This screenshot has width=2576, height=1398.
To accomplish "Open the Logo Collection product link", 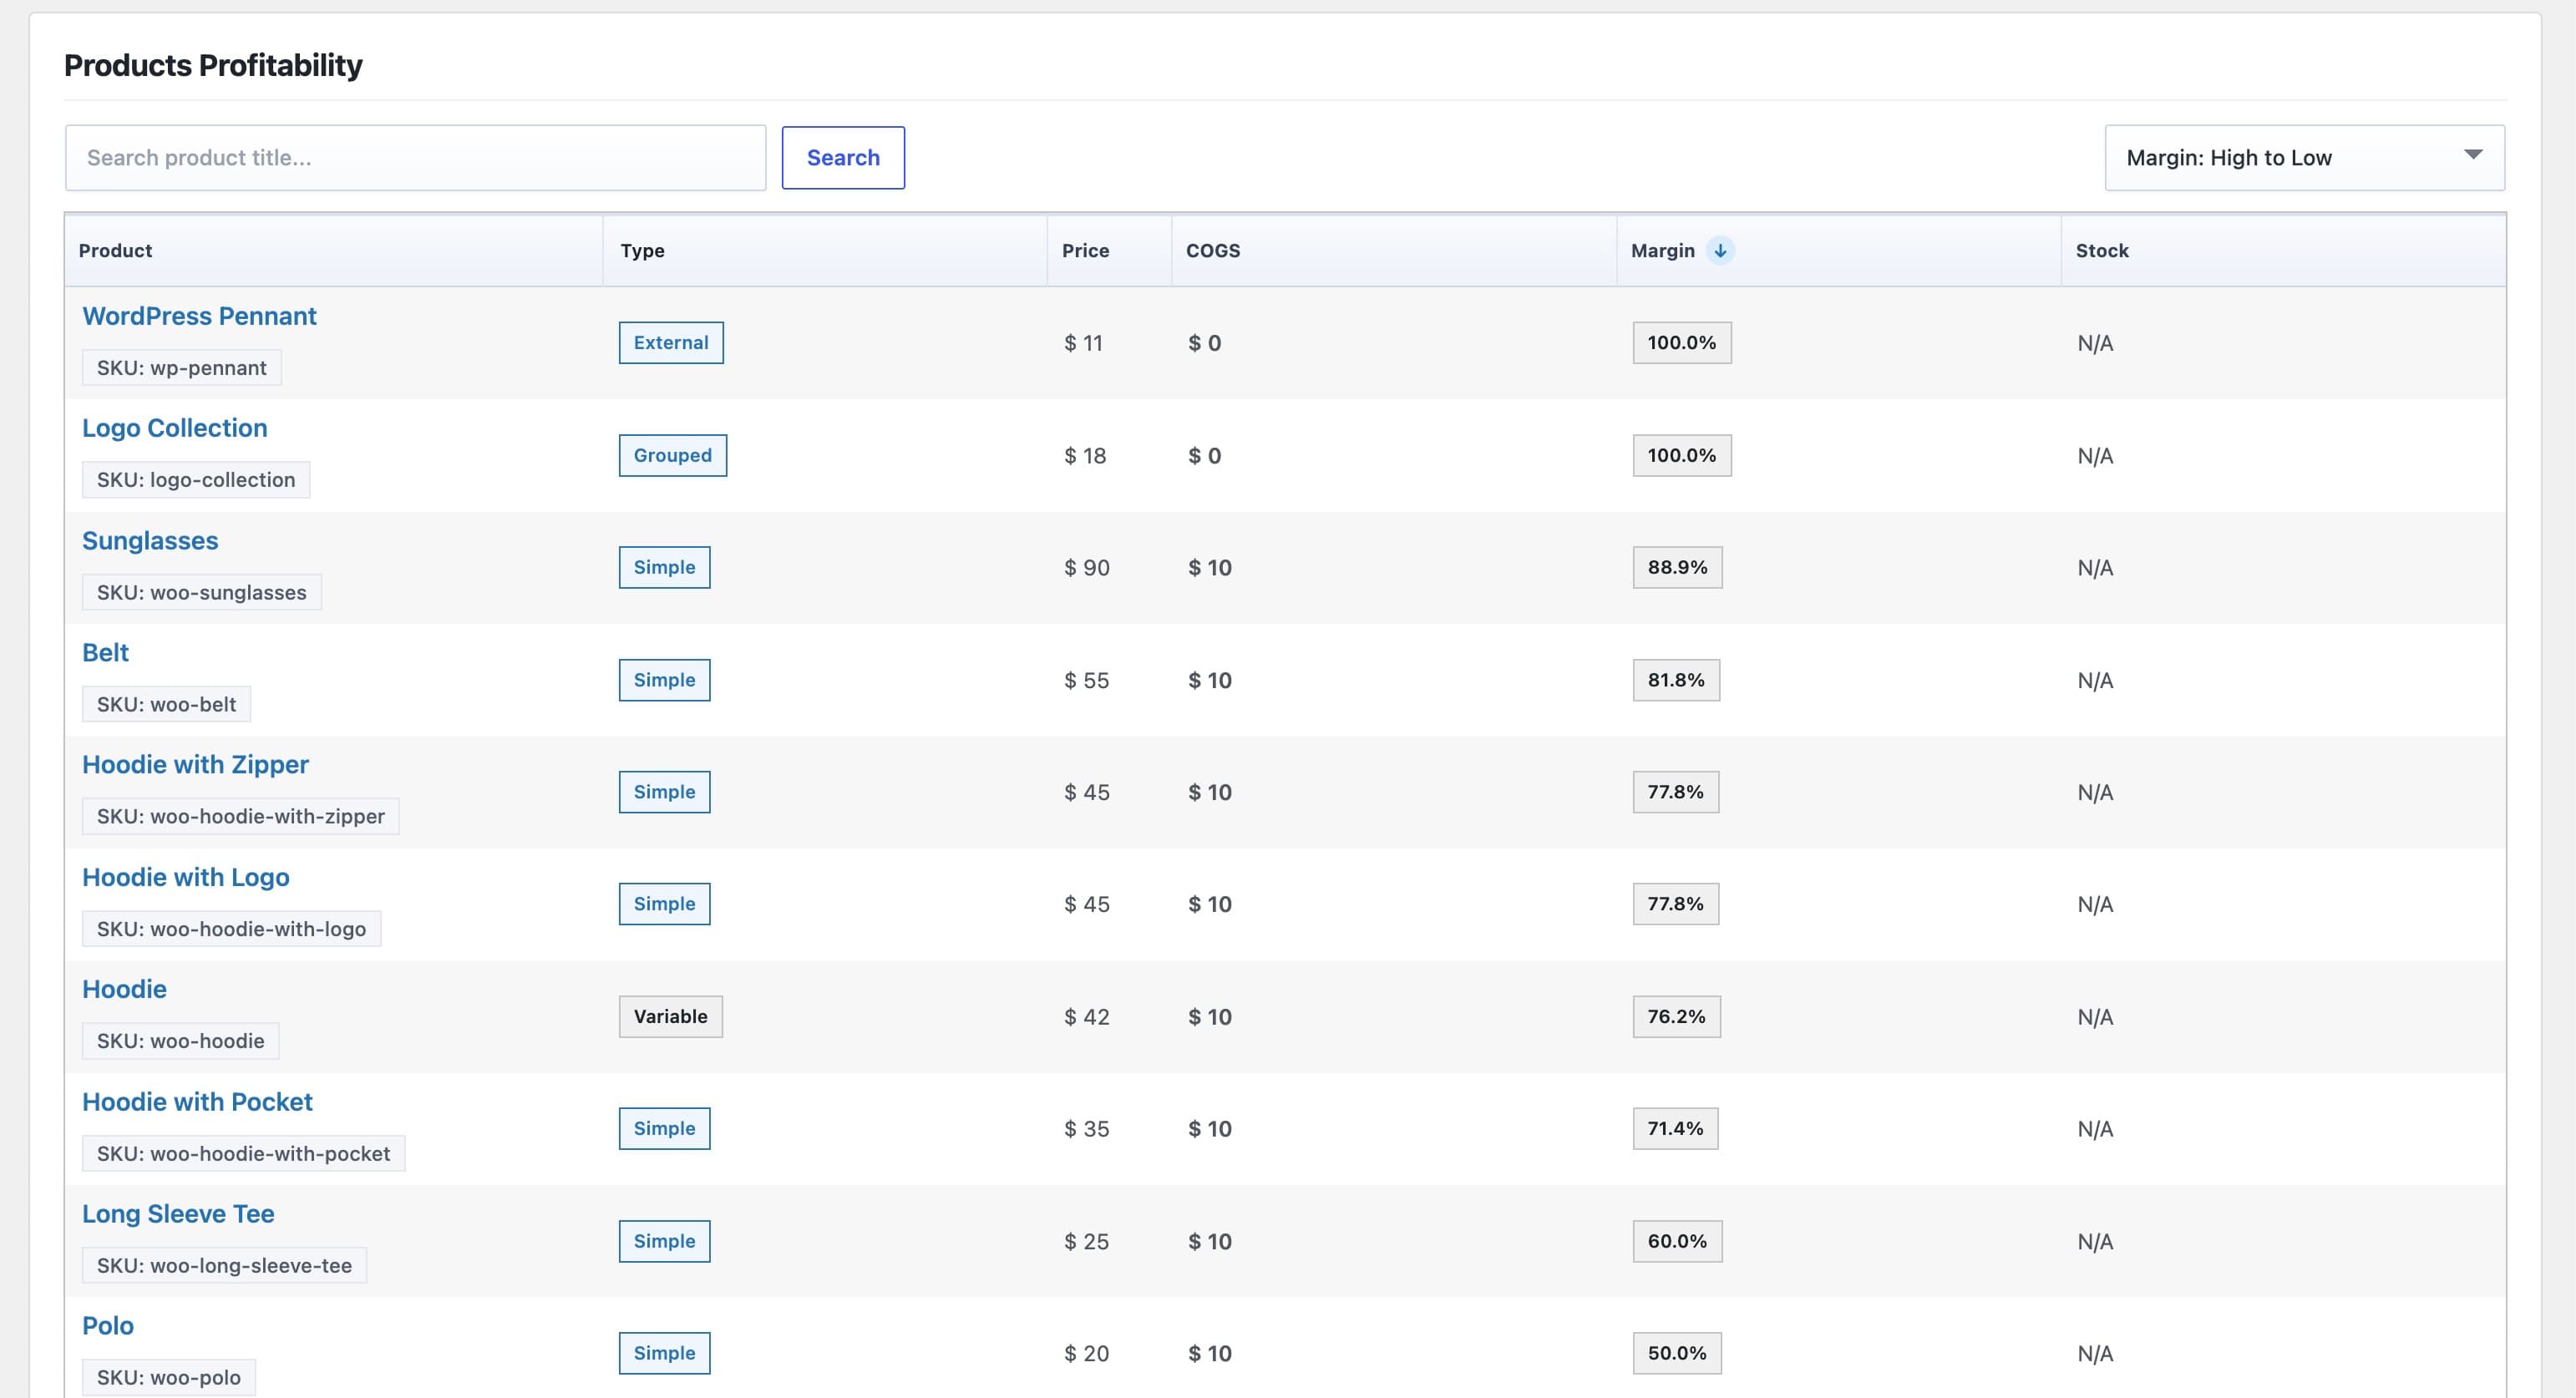I will (175, 428).
